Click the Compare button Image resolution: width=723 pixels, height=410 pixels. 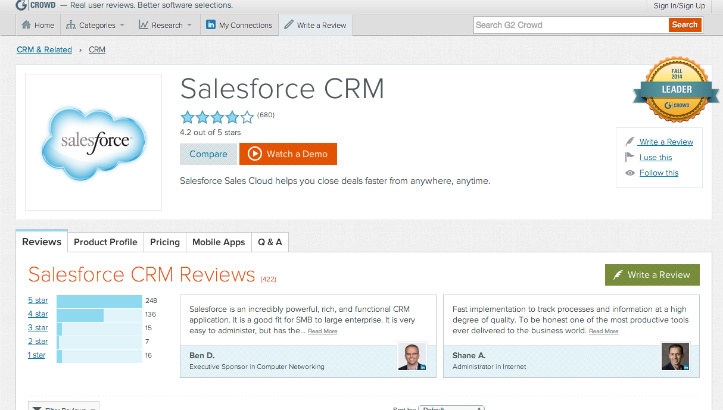tap(208, 154)
